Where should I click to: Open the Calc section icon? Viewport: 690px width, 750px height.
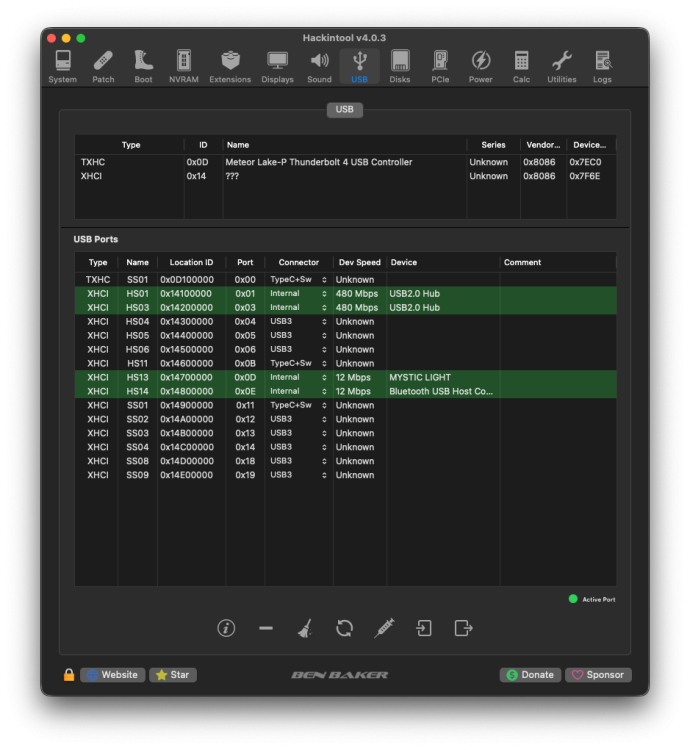[x=521, y=67]
